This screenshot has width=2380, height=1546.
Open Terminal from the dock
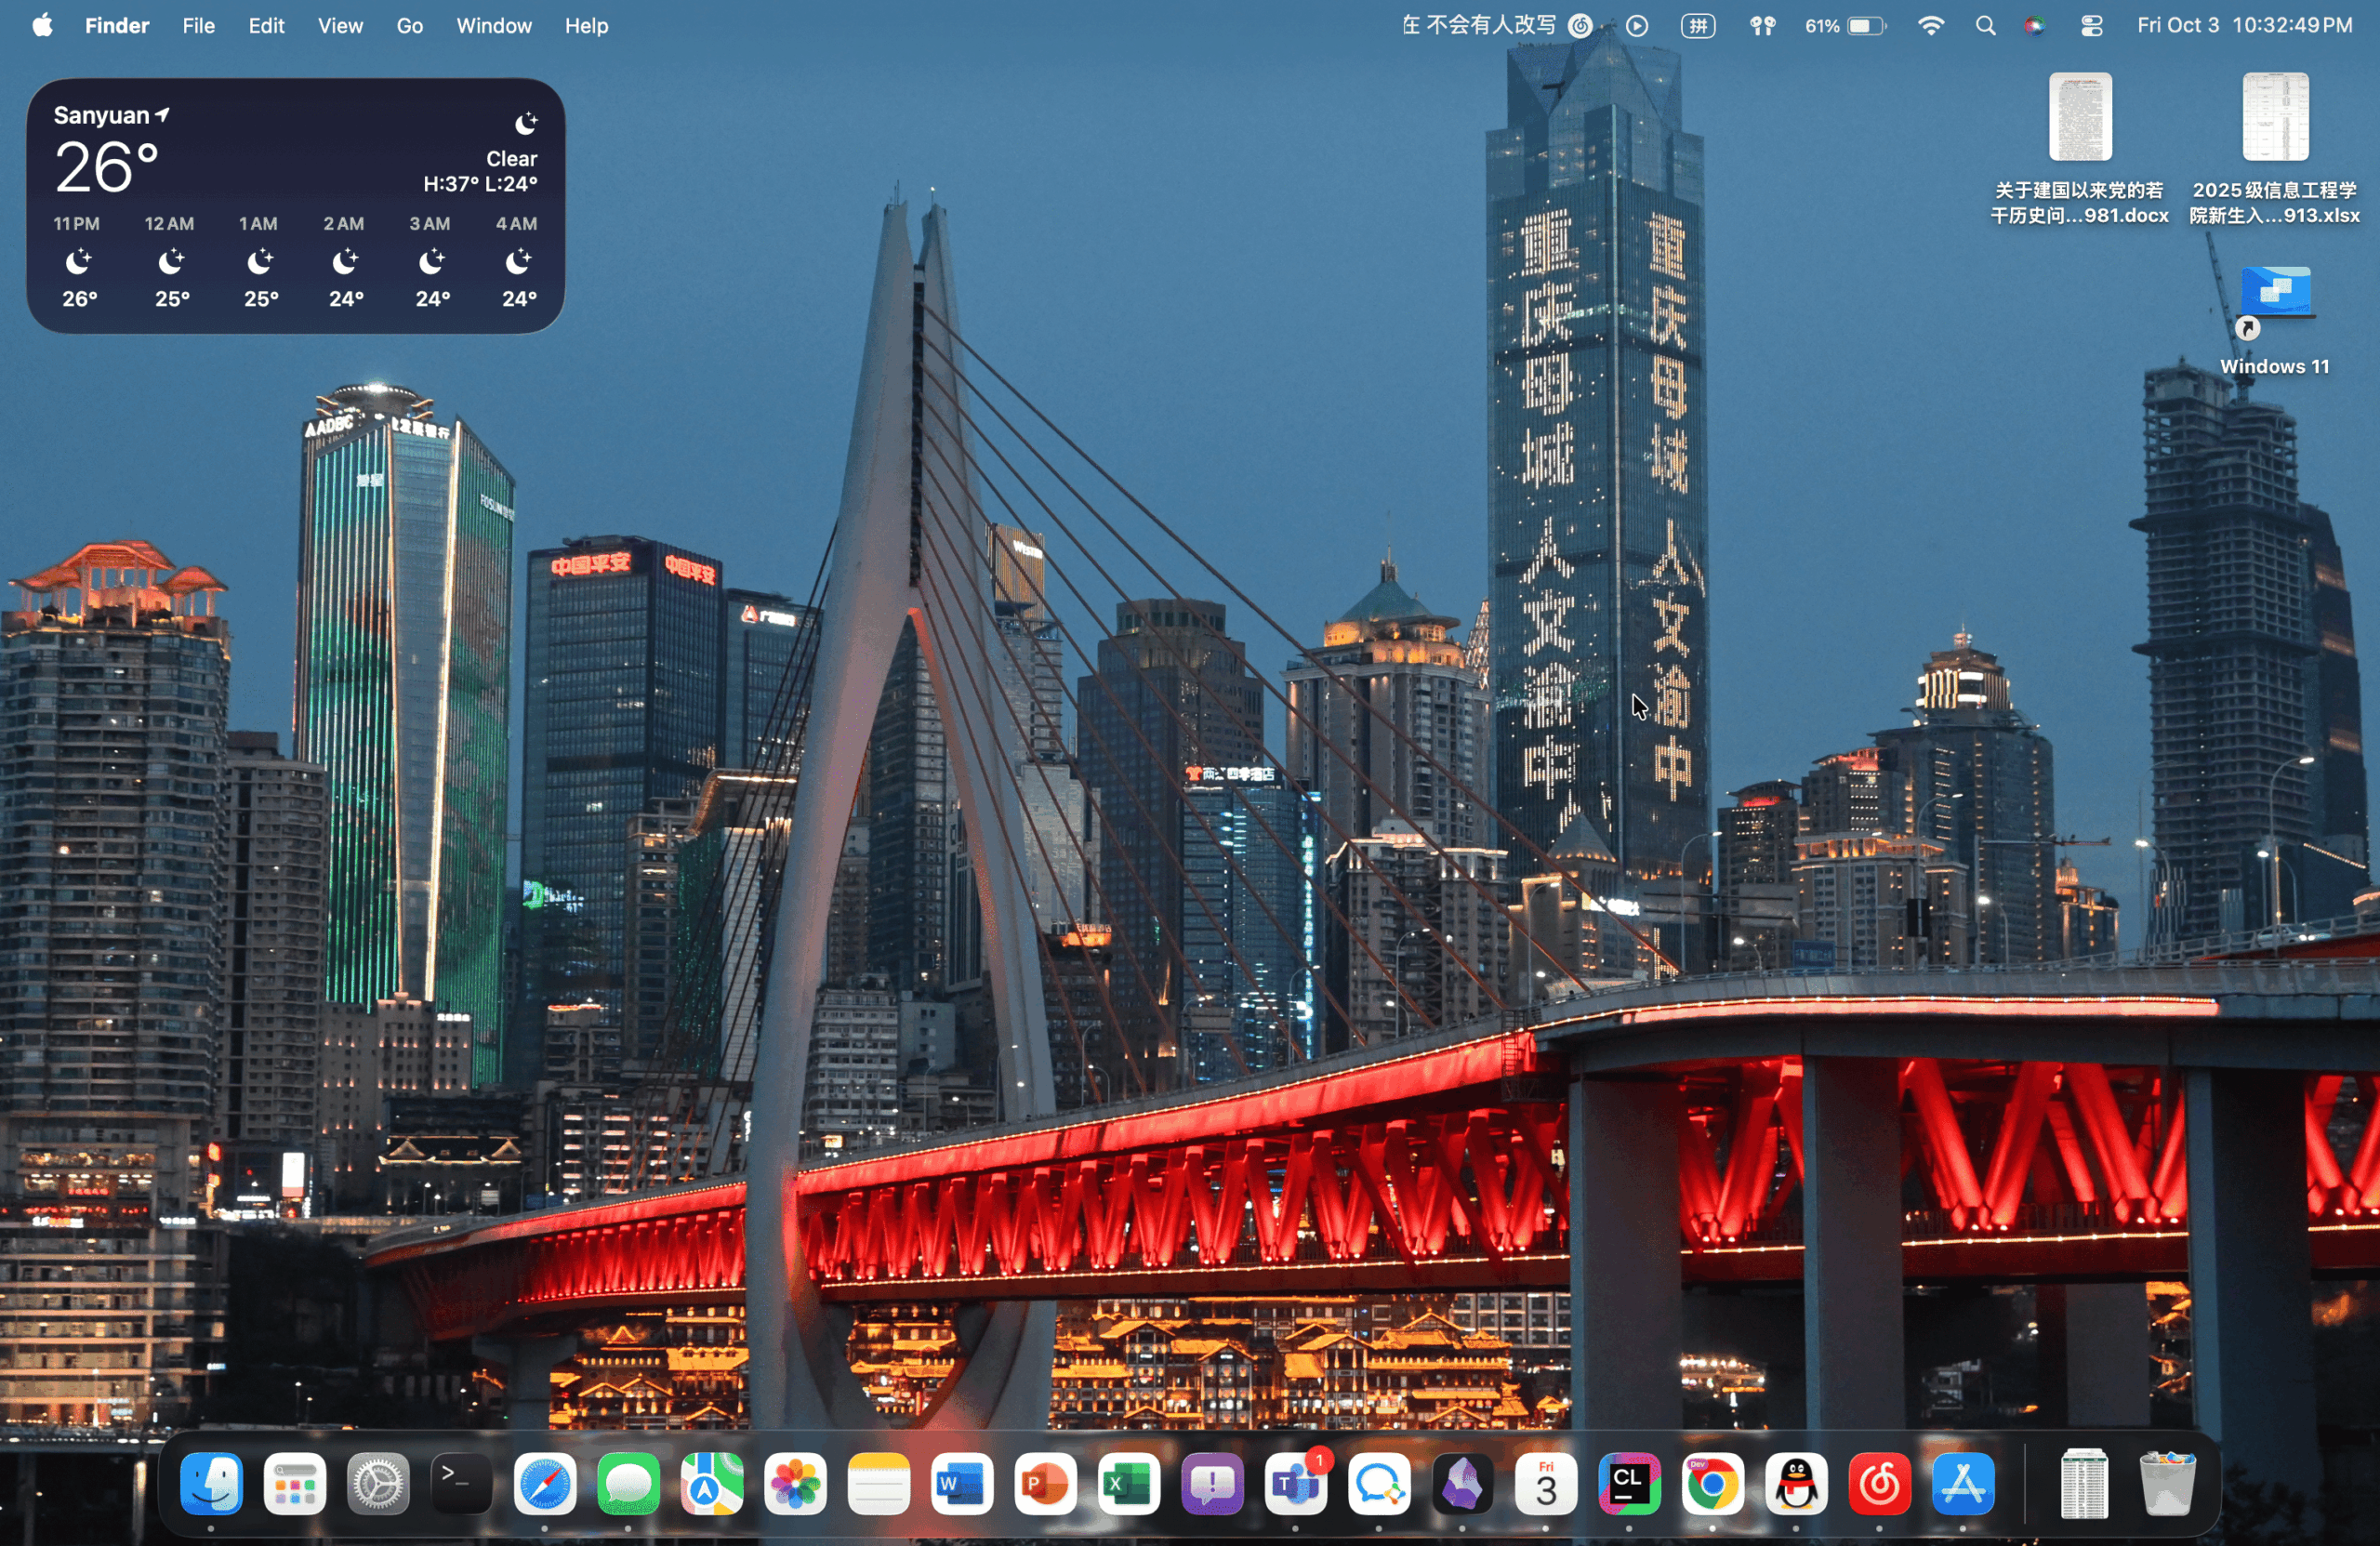pyautogui.click(x=461, y=1483)
